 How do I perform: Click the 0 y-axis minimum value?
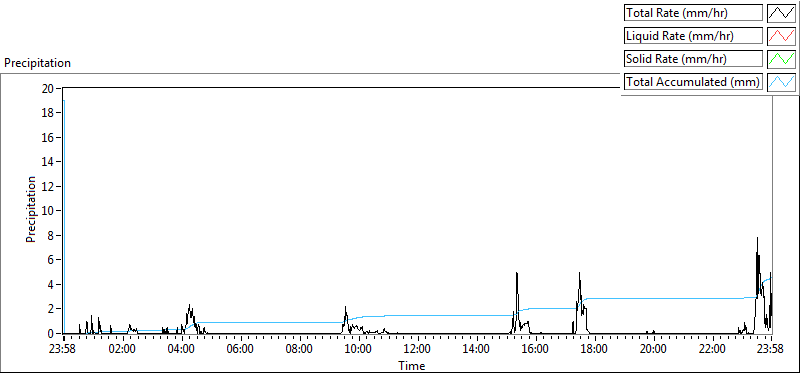[x=52, y=333]
